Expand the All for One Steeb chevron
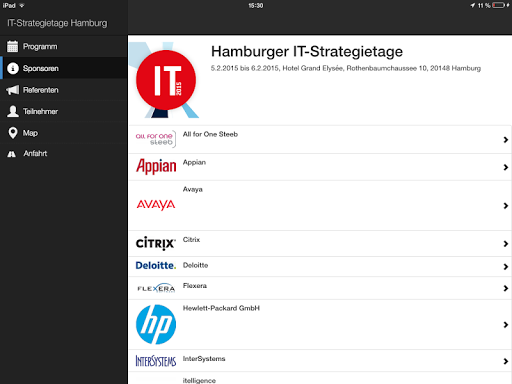The height and width of the screenshot is (384, 512). point(506,140)
